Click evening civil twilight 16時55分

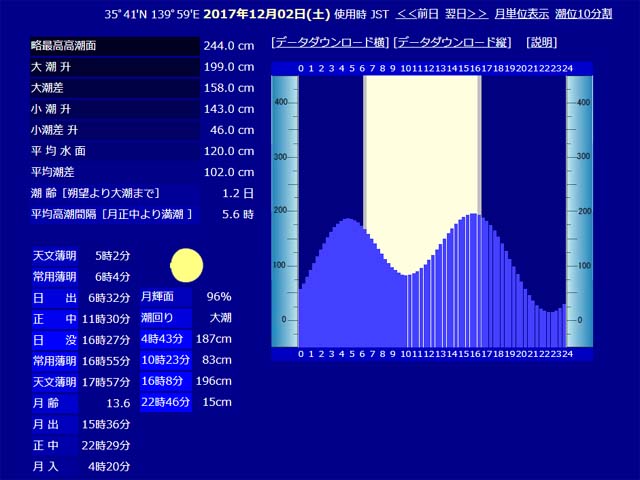pyautogui.click(x=106, y=361)
